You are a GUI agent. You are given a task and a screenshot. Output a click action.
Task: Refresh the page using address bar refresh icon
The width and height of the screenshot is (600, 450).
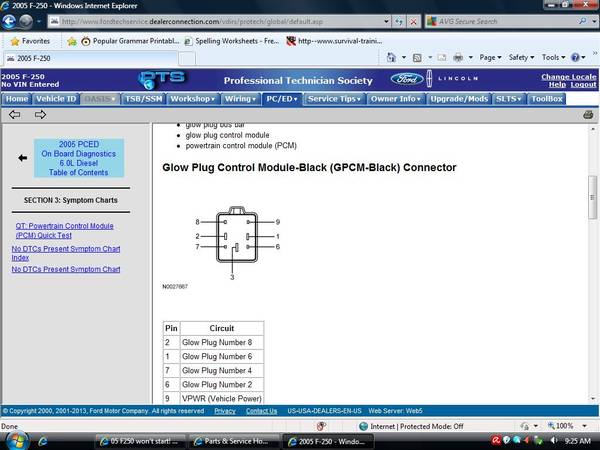(399, 22)
